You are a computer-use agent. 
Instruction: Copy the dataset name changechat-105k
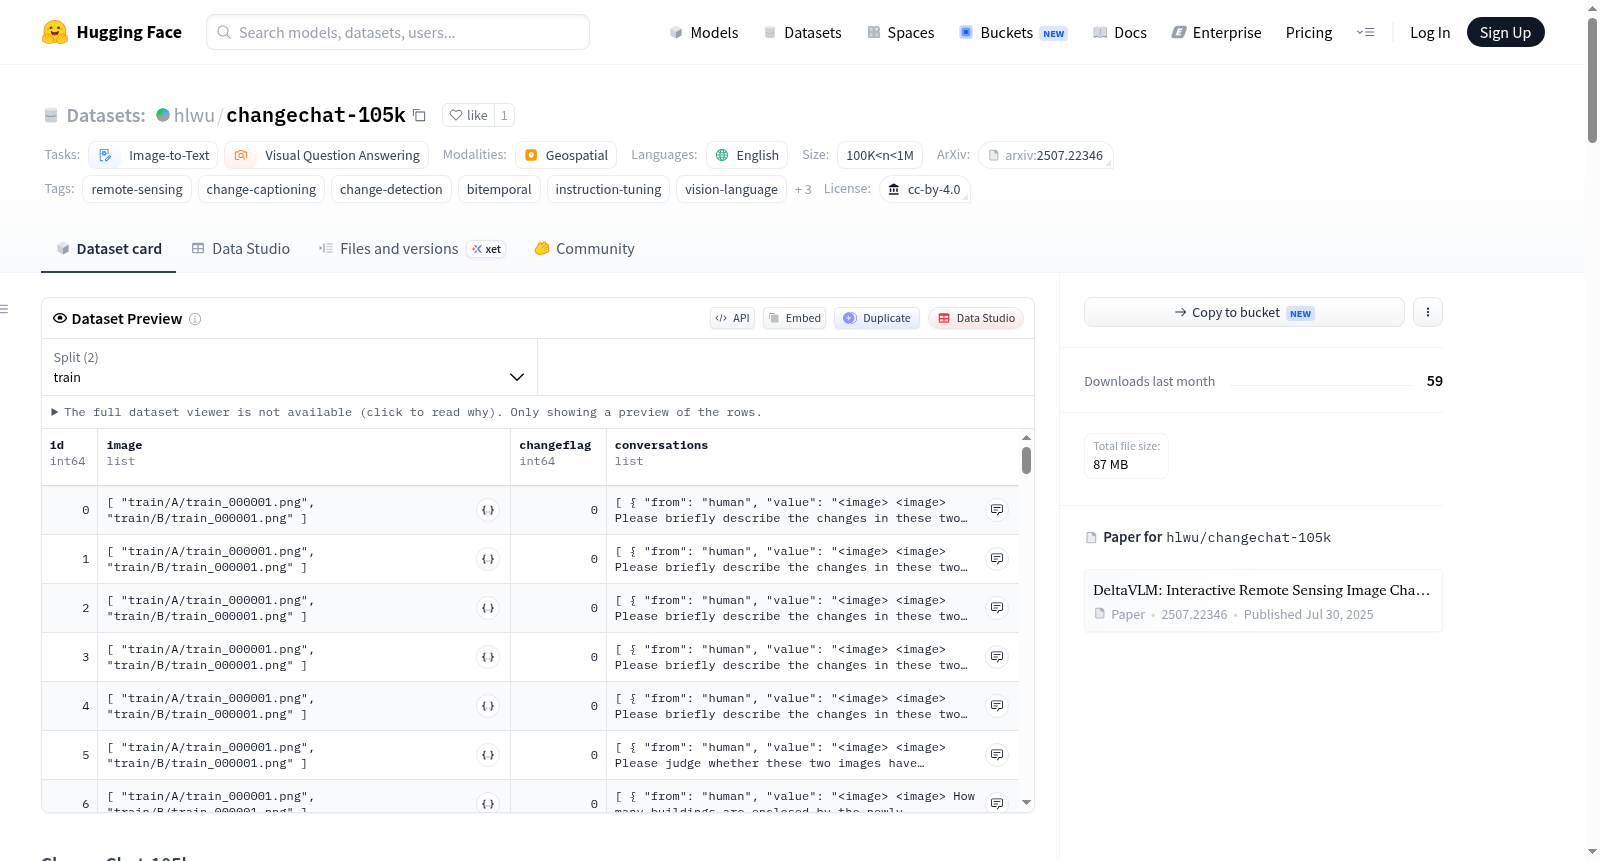(420, 115)
